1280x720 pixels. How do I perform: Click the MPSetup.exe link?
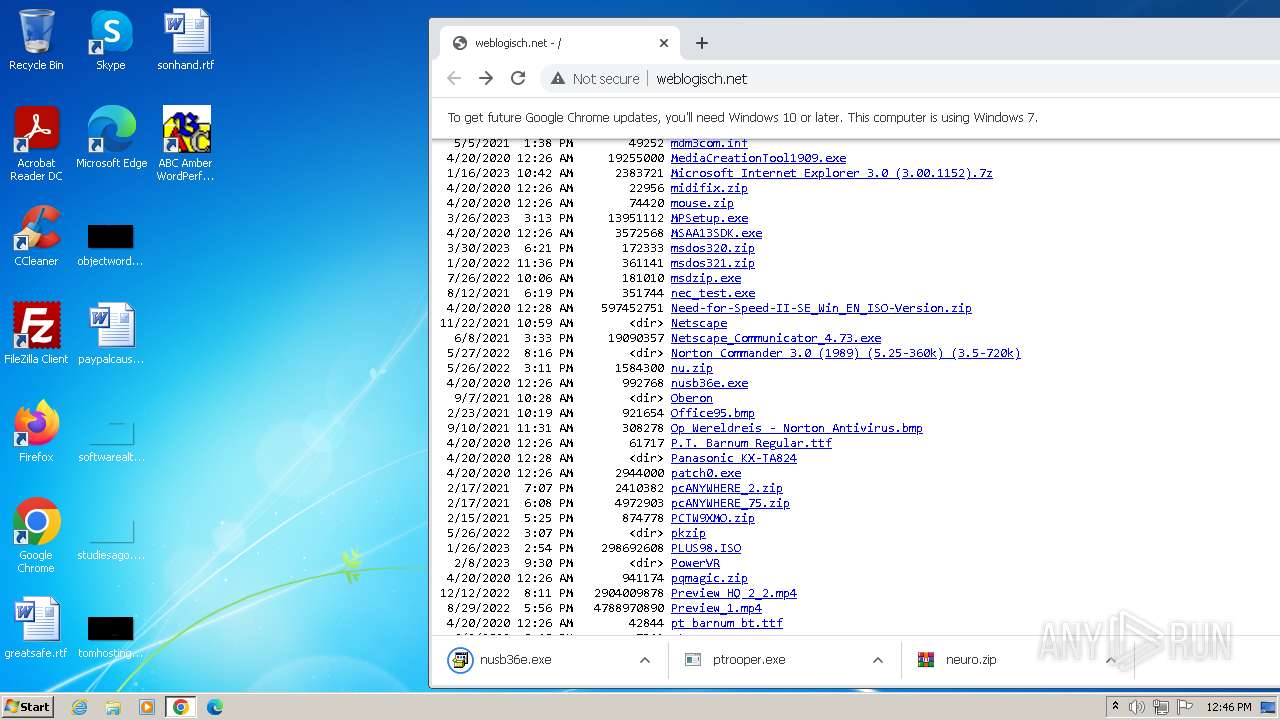click(709, 218)
